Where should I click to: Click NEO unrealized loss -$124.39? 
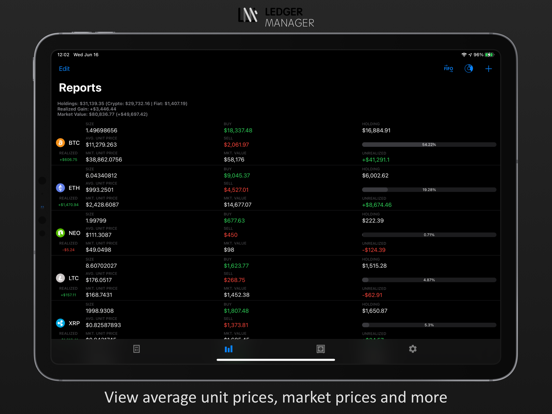click(x=374, y=250)
